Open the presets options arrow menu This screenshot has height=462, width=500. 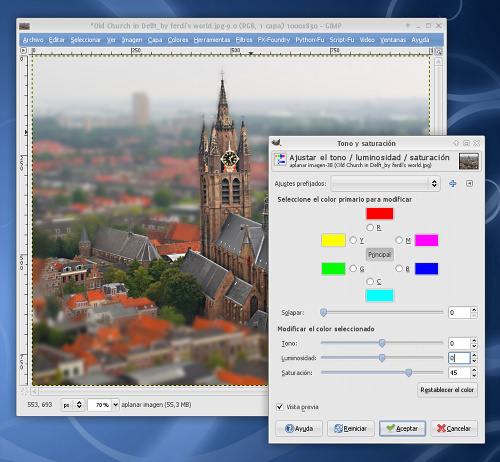click(470, 183)
